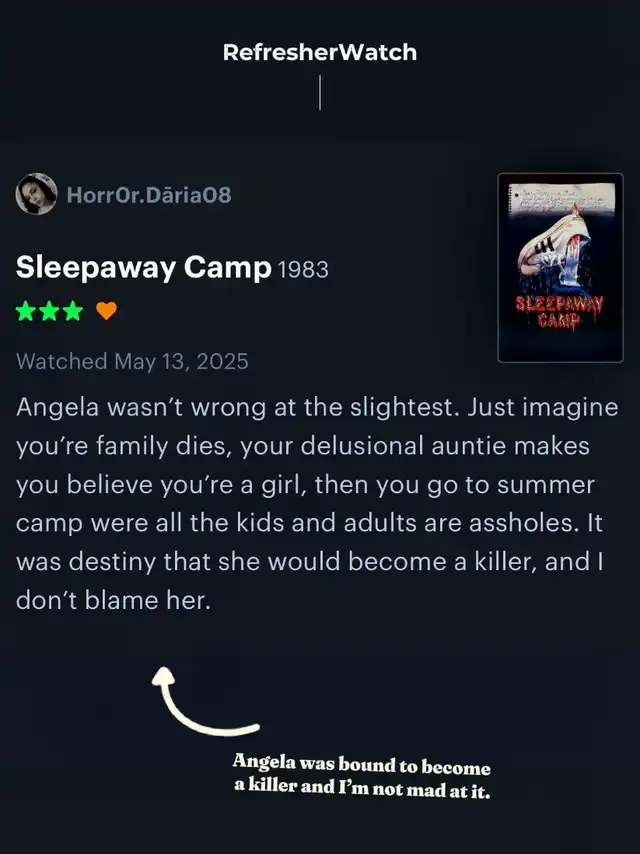Click the review's last line "don't blame her."
The width and height of the screenshot is (640, 854).
(113, 600)
